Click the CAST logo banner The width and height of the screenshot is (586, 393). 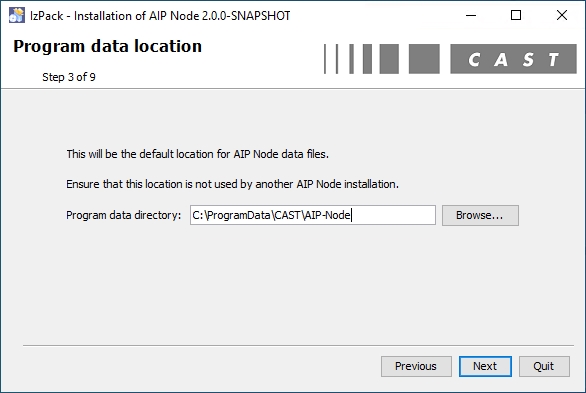tap(450, 59)
